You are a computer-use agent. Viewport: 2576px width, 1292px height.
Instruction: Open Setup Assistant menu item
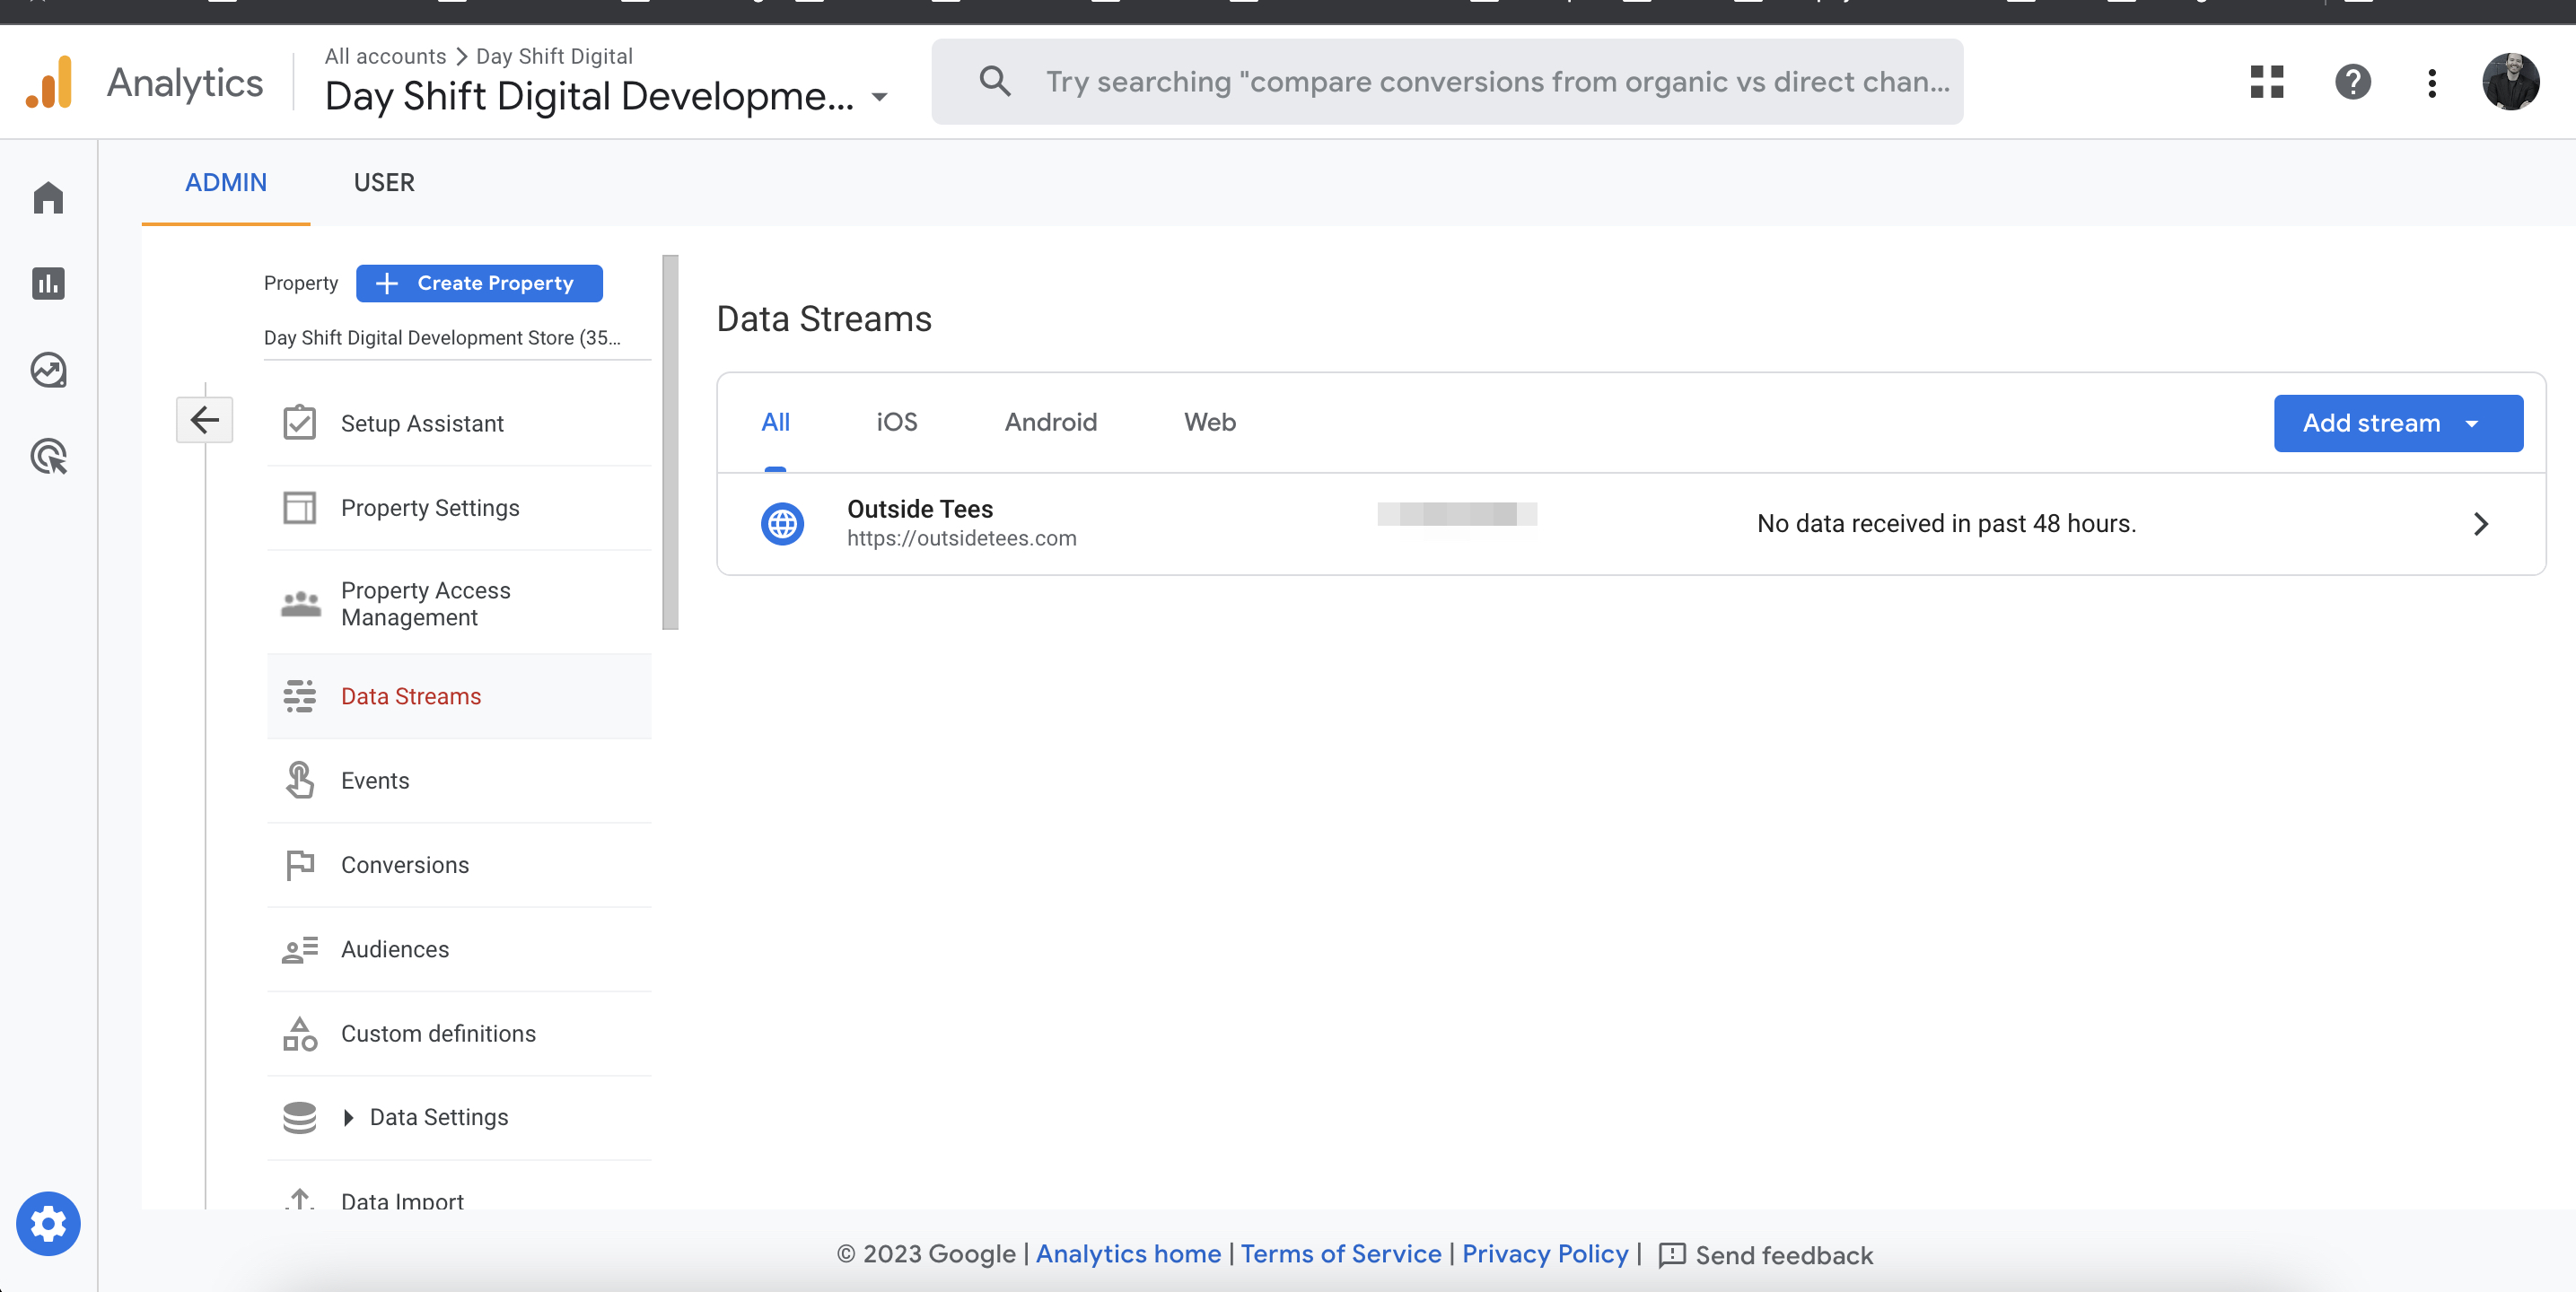pos(459,423)
